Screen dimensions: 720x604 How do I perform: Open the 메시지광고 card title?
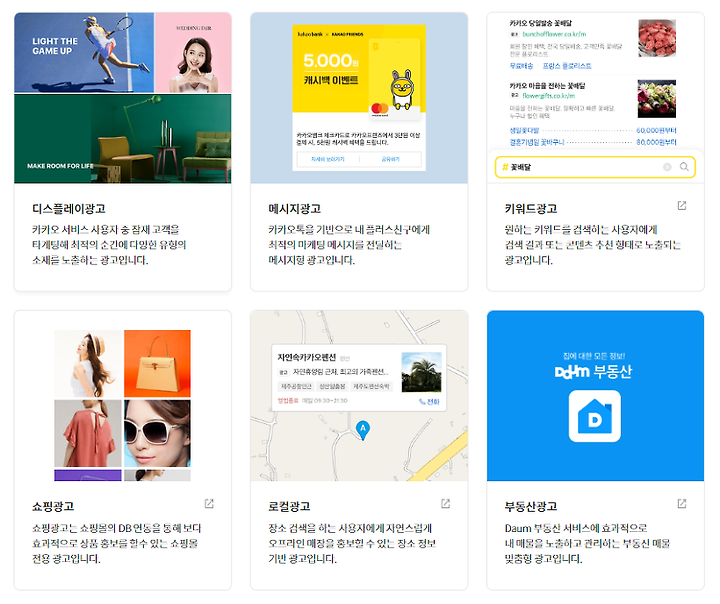[x=294, y=209]
